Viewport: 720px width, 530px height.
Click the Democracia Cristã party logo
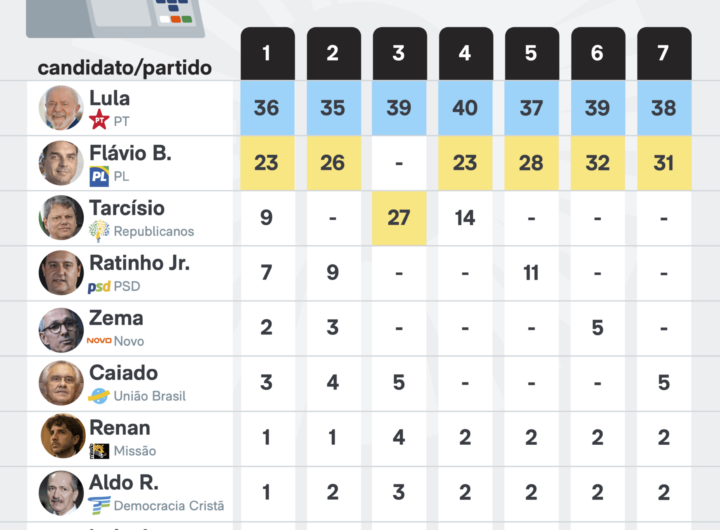99,506
